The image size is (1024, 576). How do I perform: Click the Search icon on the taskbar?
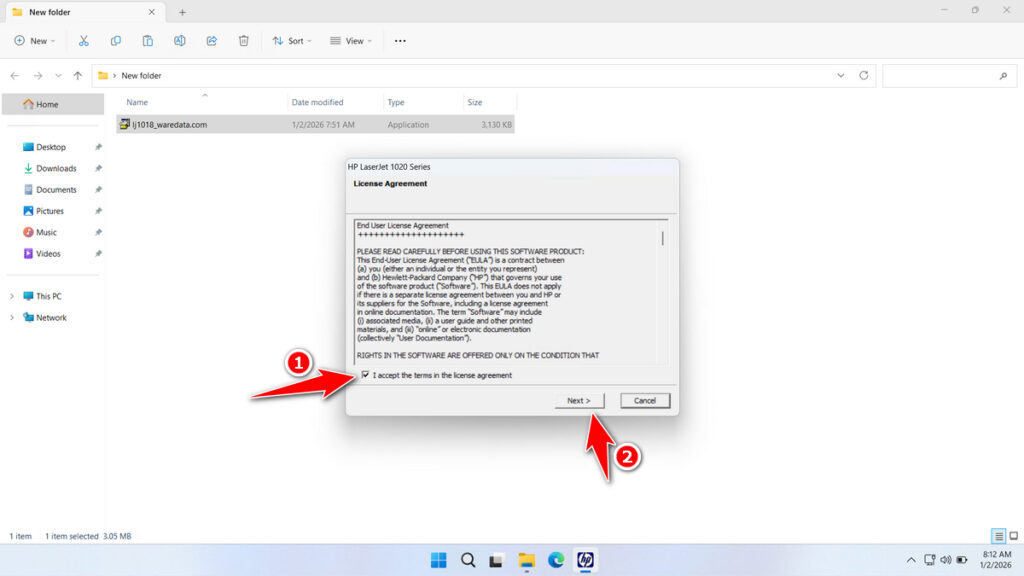468,560
